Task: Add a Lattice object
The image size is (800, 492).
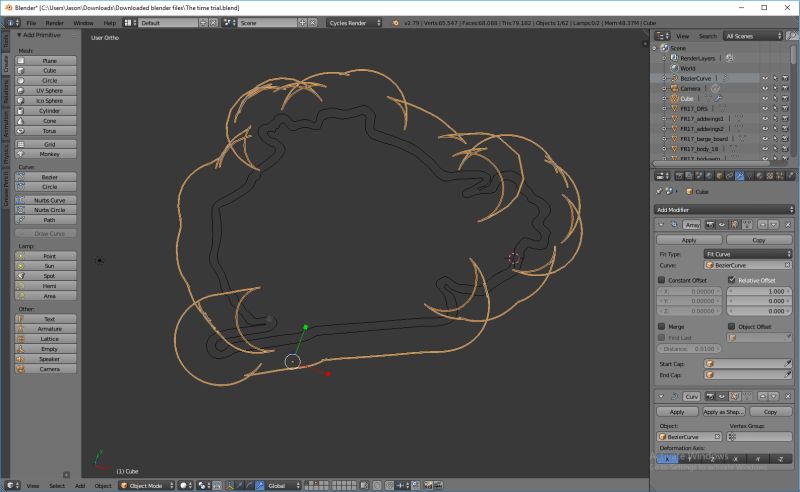Action: coord(46,339)
